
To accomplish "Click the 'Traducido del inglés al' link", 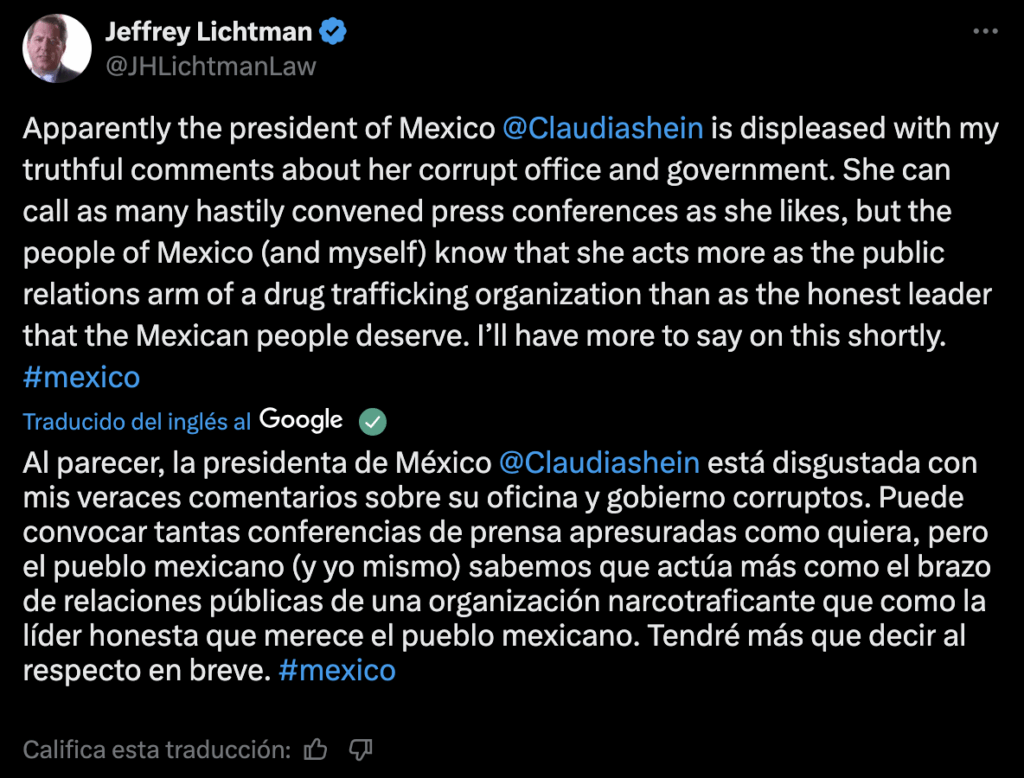I will coord(137,421).
